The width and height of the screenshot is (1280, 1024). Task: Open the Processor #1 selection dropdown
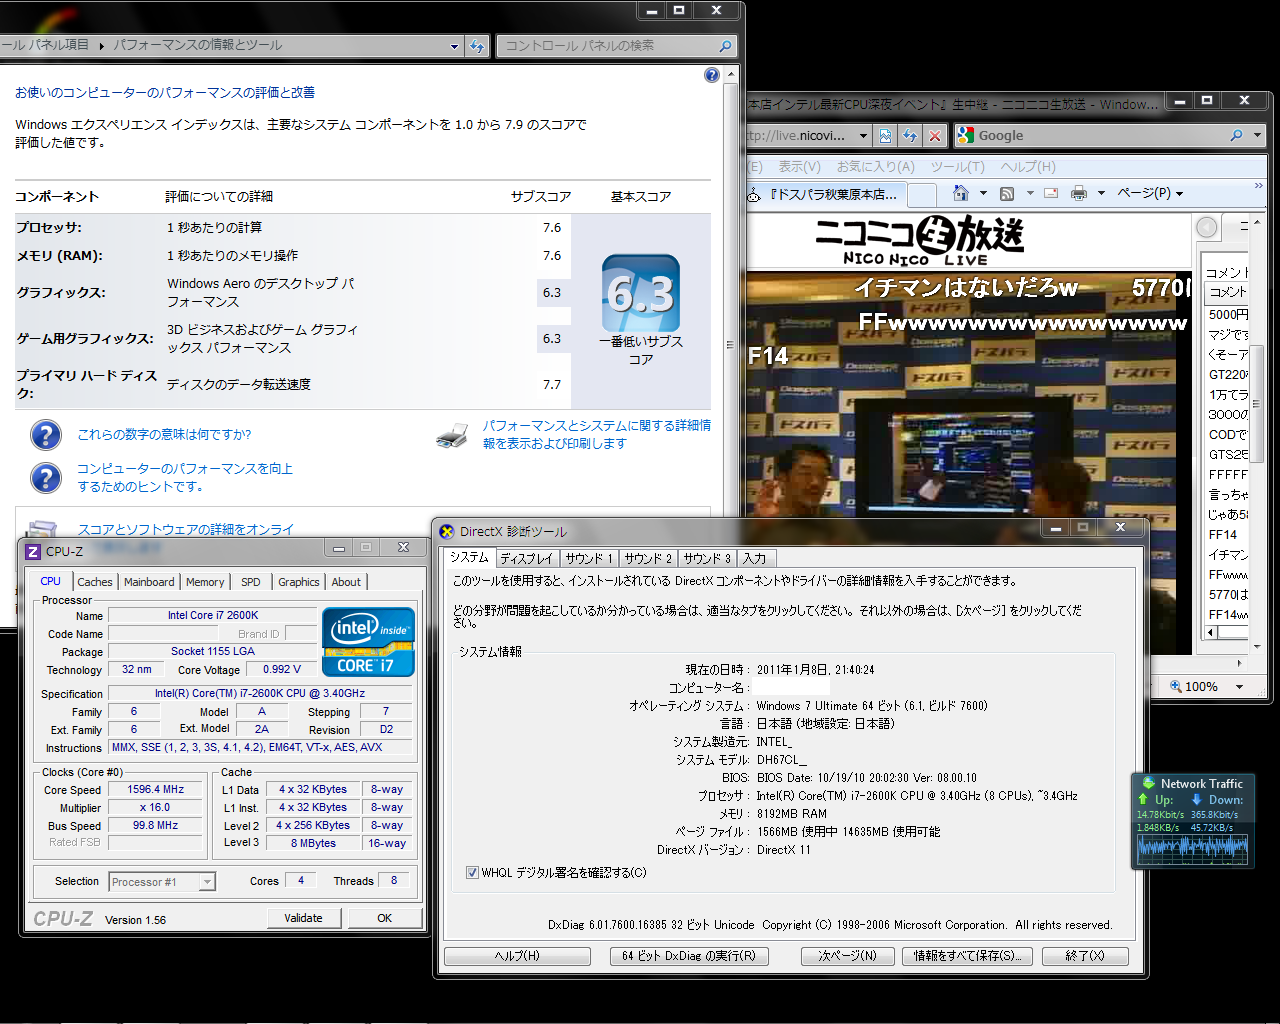(x=206, y=882)
